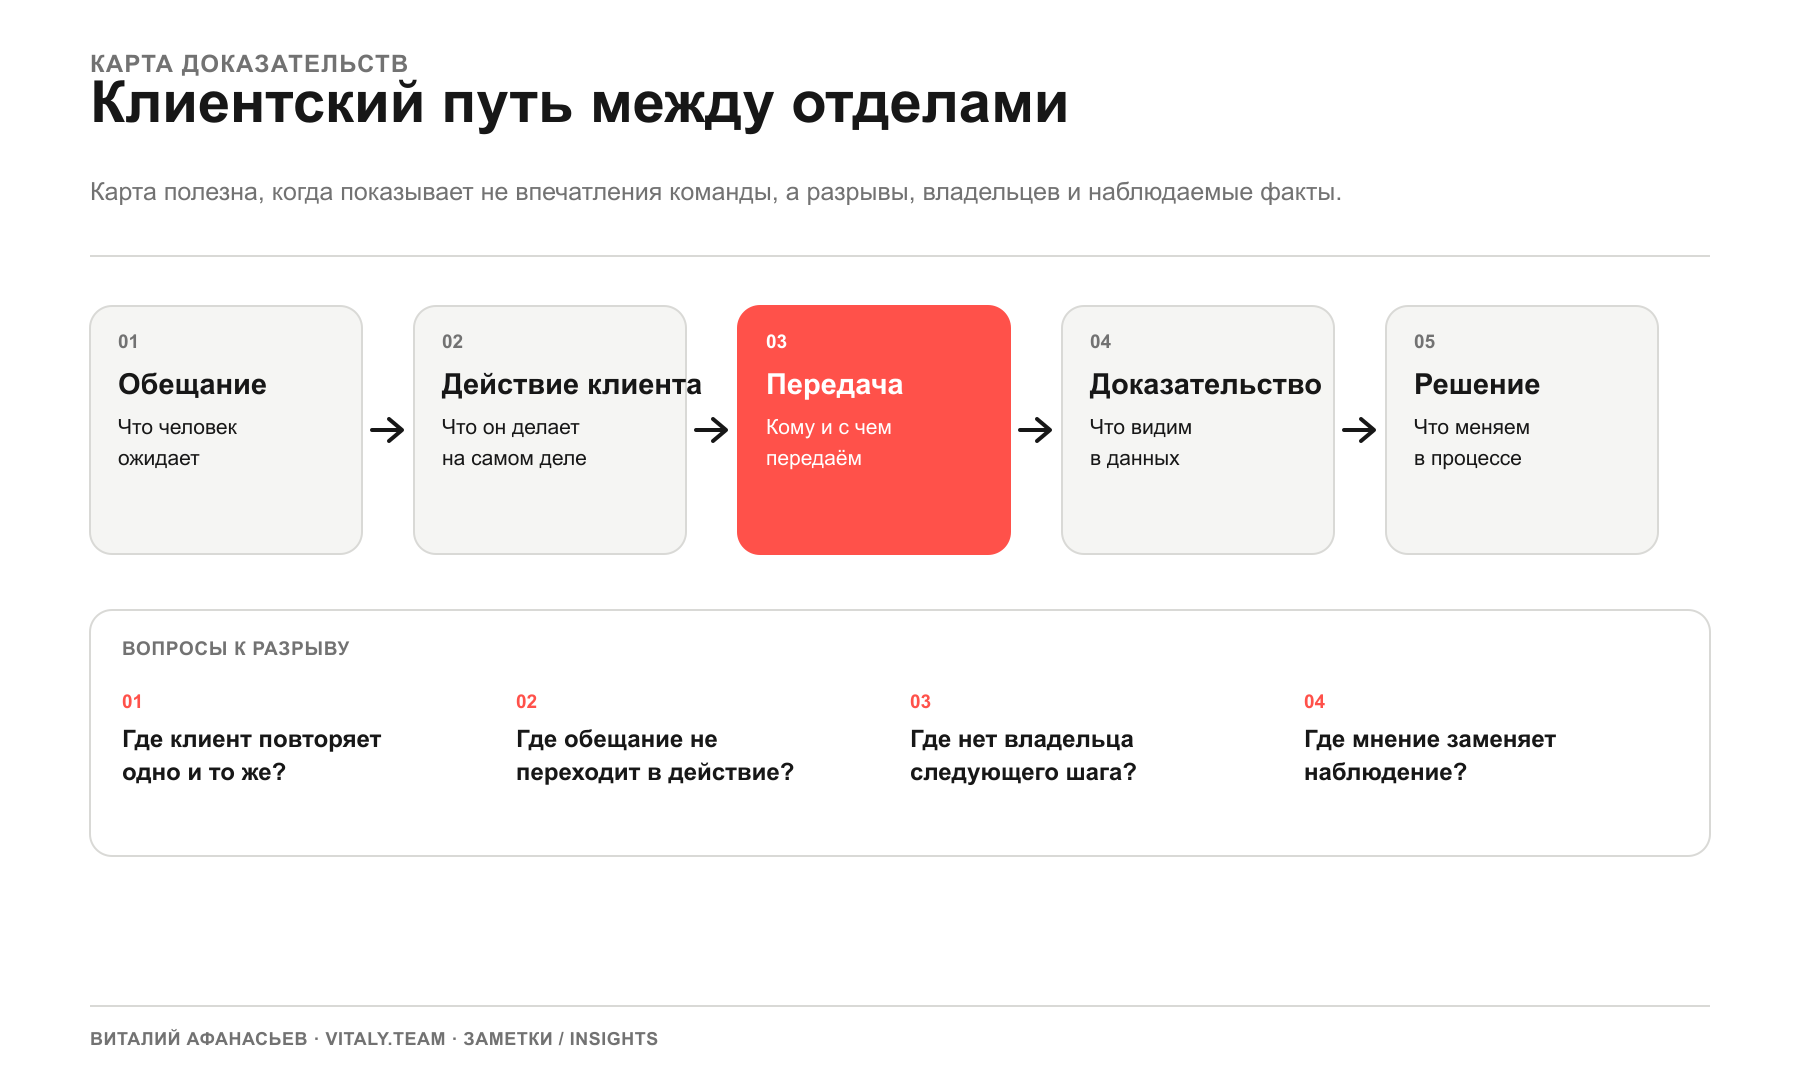Image resolution: width=1800 pixels, height=1080 pixels.
Task: Click the subtitle starting Карта полезна
Action: (x=716, y=192)
